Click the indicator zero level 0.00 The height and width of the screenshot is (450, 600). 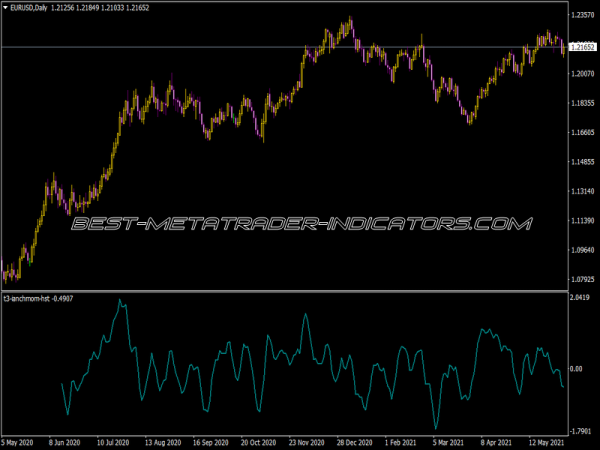[576, 368]
